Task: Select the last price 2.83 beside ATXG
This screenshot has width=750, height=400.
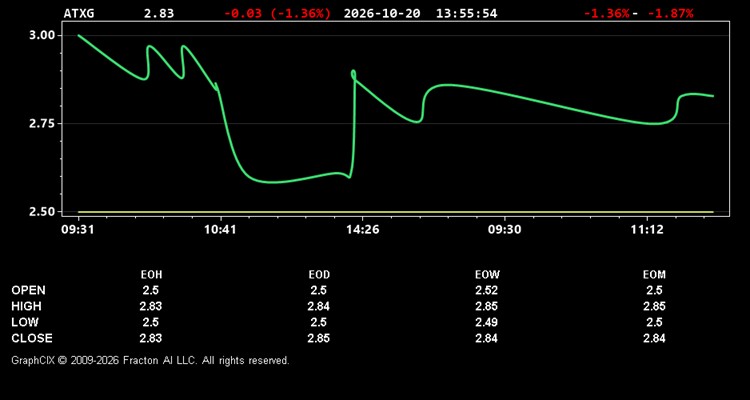Action: pos(159,13)
